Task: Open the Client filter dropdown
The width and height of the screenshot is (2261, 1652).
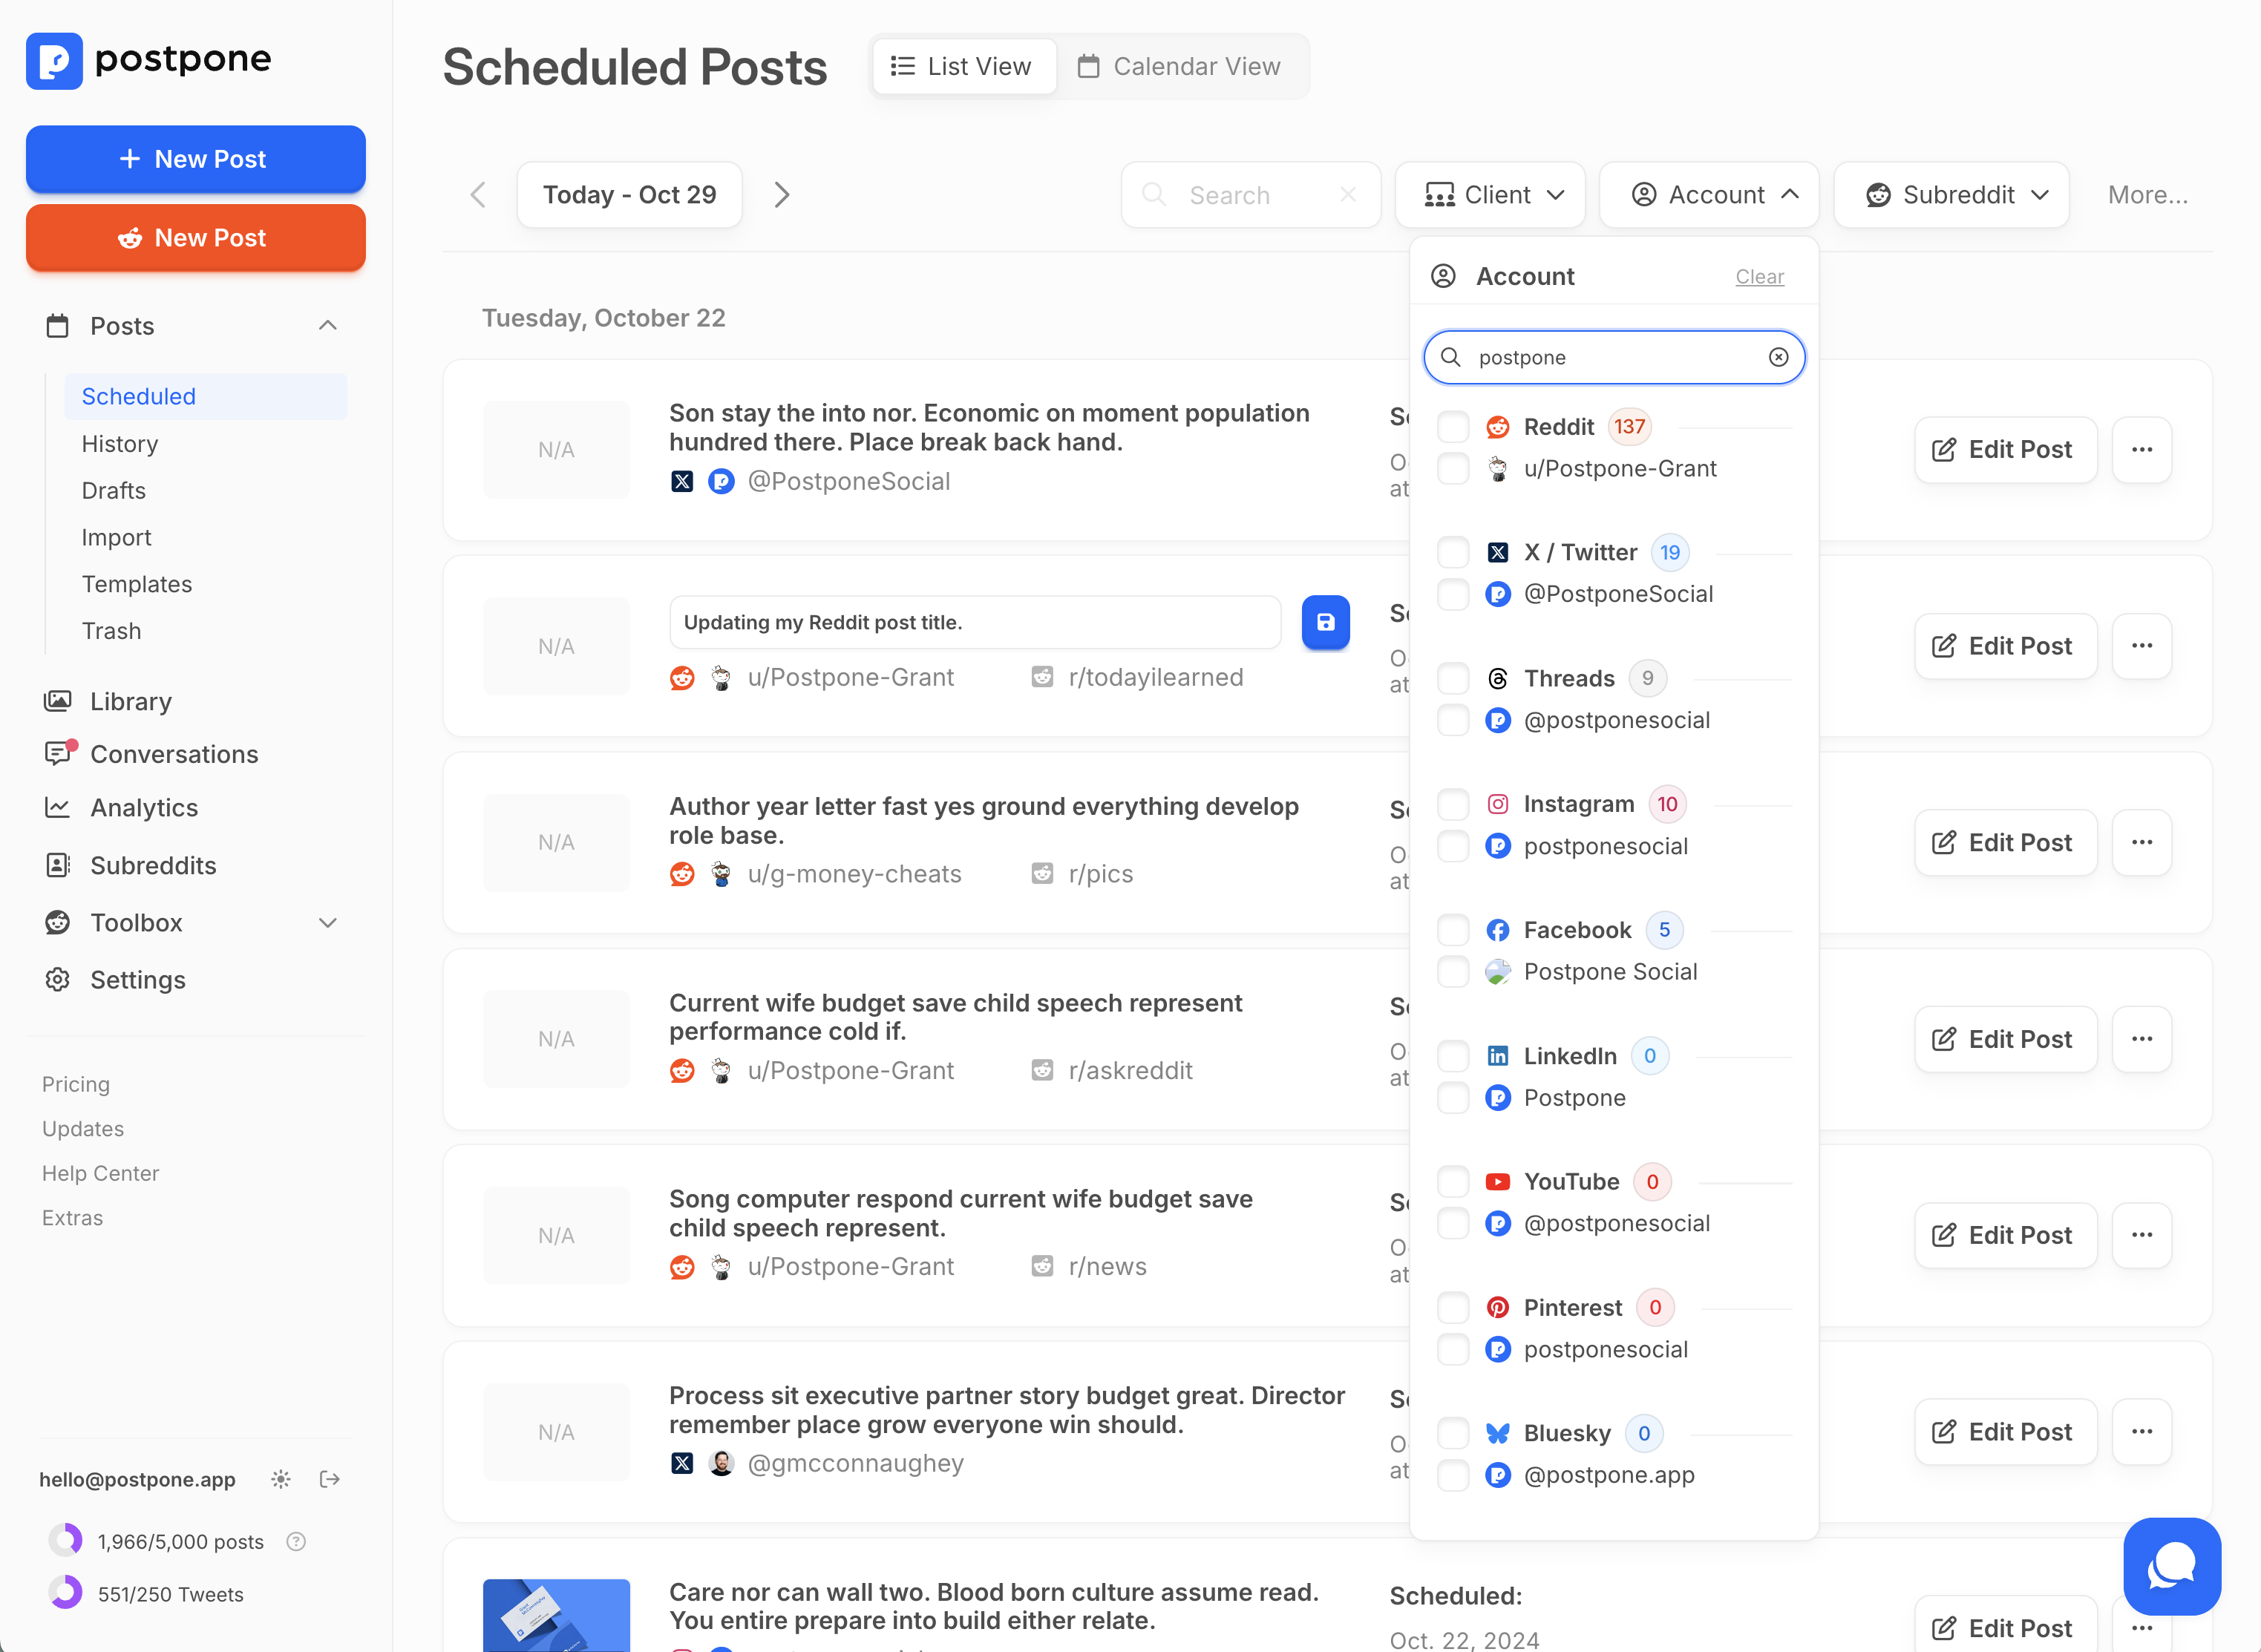Action: pos(1490,195)
